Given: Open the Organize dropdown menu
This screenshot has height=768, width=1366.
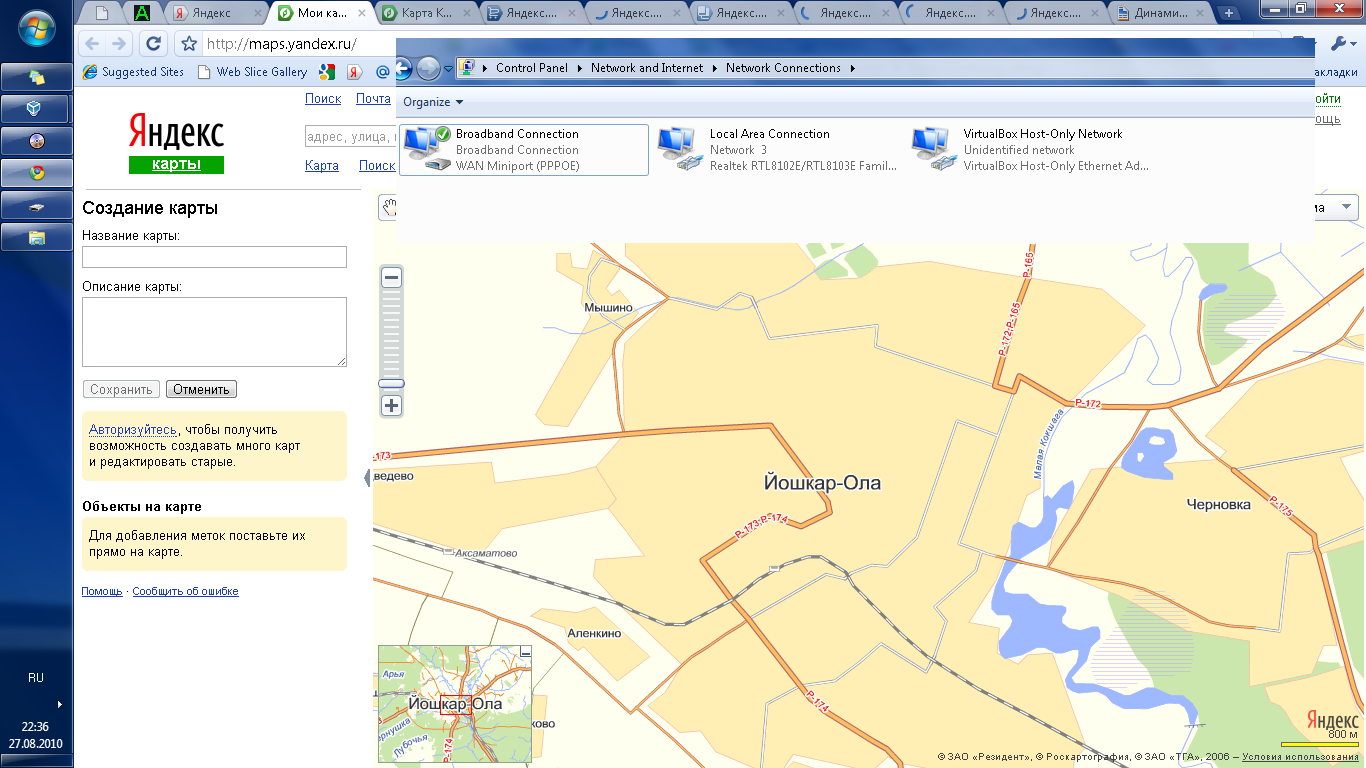Looking at the screenshot, I should pyautogui.click(x=433, y=102).
